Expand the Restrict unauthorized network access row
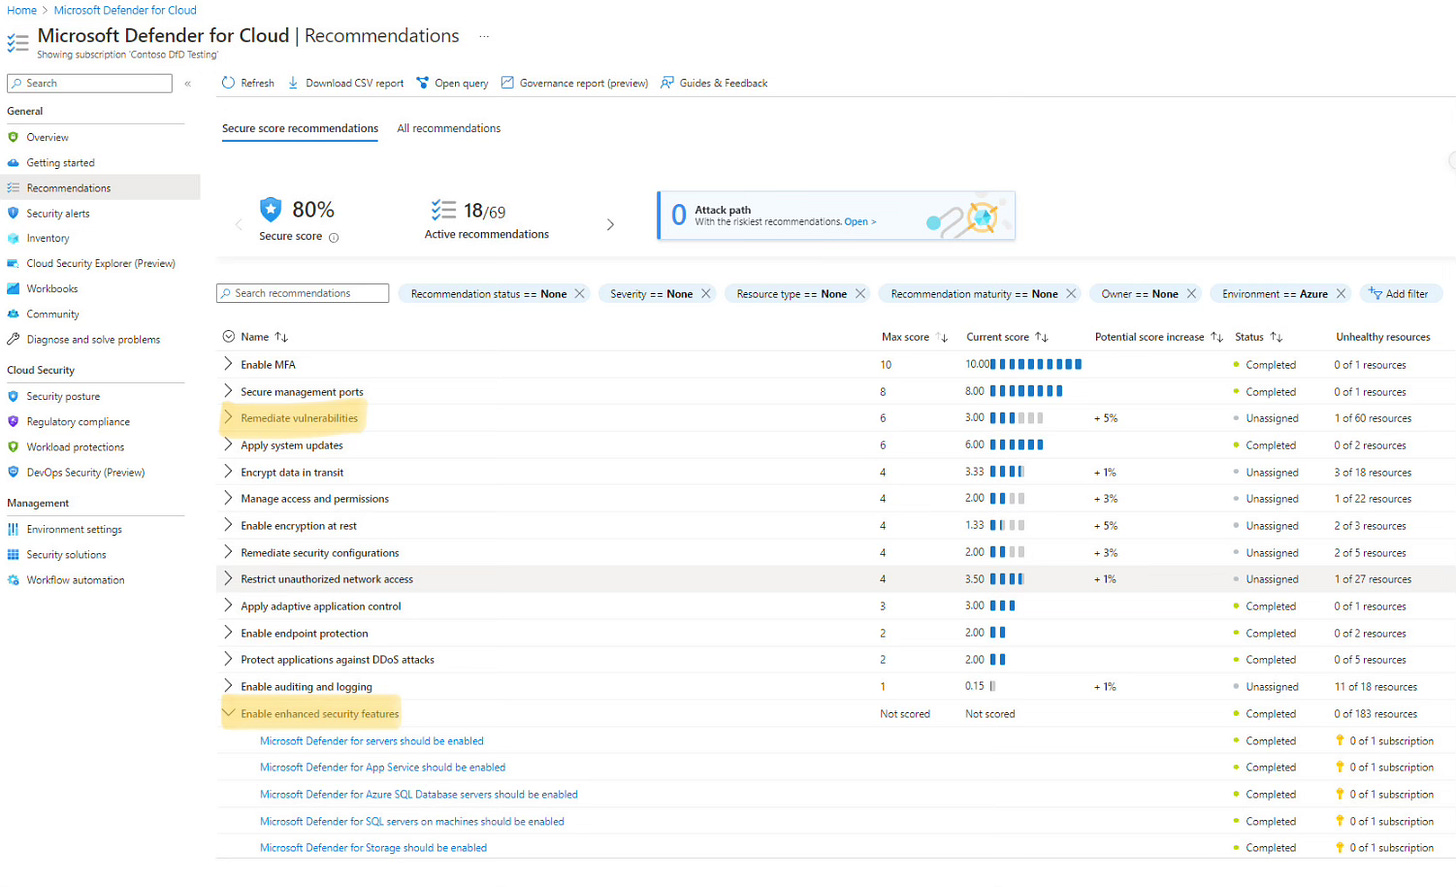Image resolution: width=1456 pixels, height=887 pixels. (228, 579)
